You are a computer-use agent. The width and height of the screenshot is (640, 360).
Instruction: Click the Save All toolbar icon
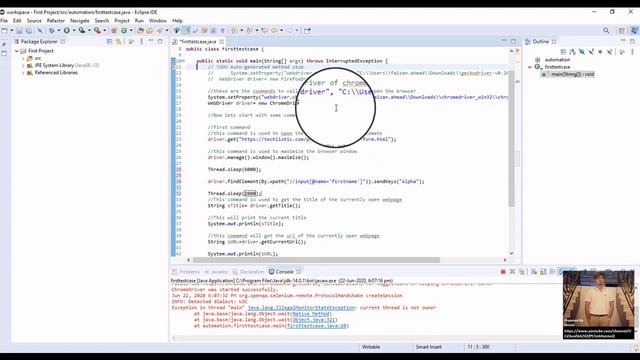coord(29,31)
